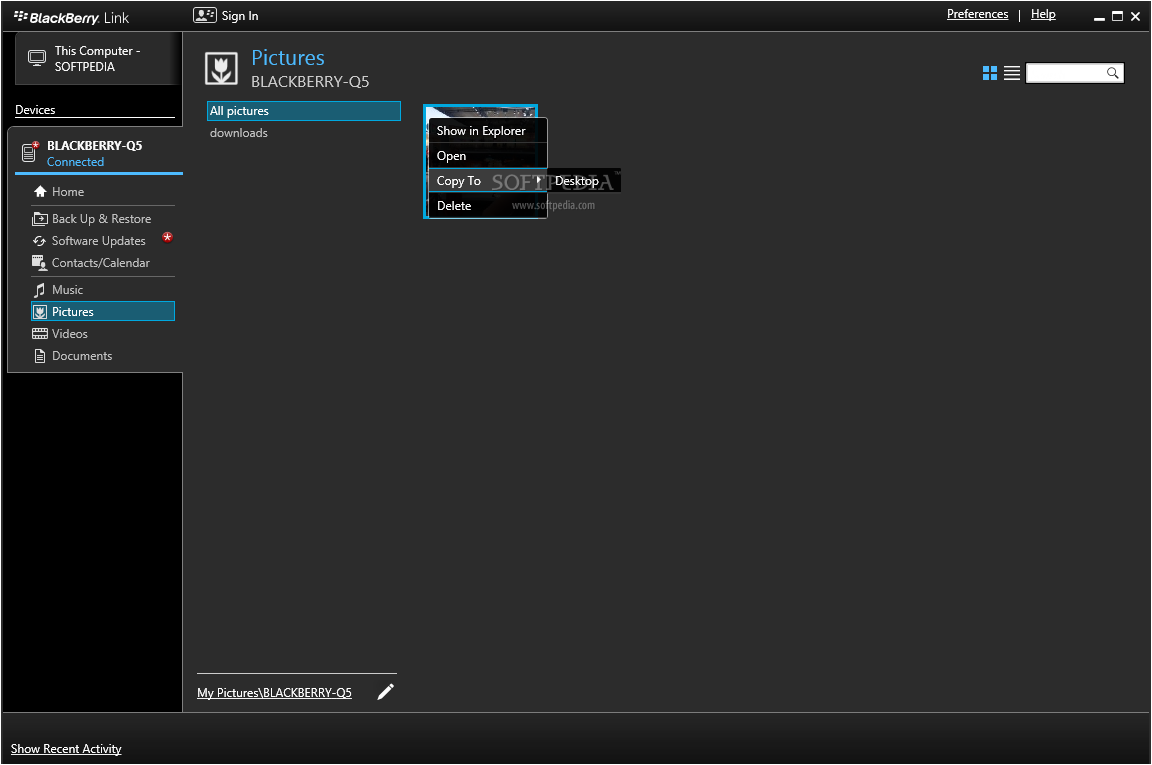The image size is (1152, 765).
Task: Click the Documents page icon
Action: (x=40, y=356)
